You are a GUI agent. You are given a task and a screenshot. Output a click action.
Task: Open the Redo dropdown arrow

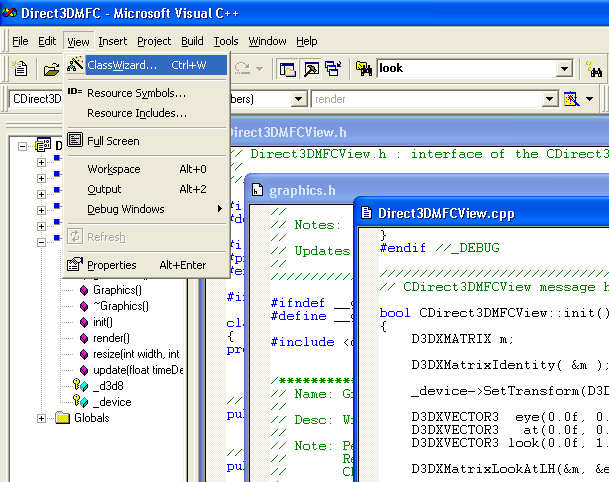(259, 69)
